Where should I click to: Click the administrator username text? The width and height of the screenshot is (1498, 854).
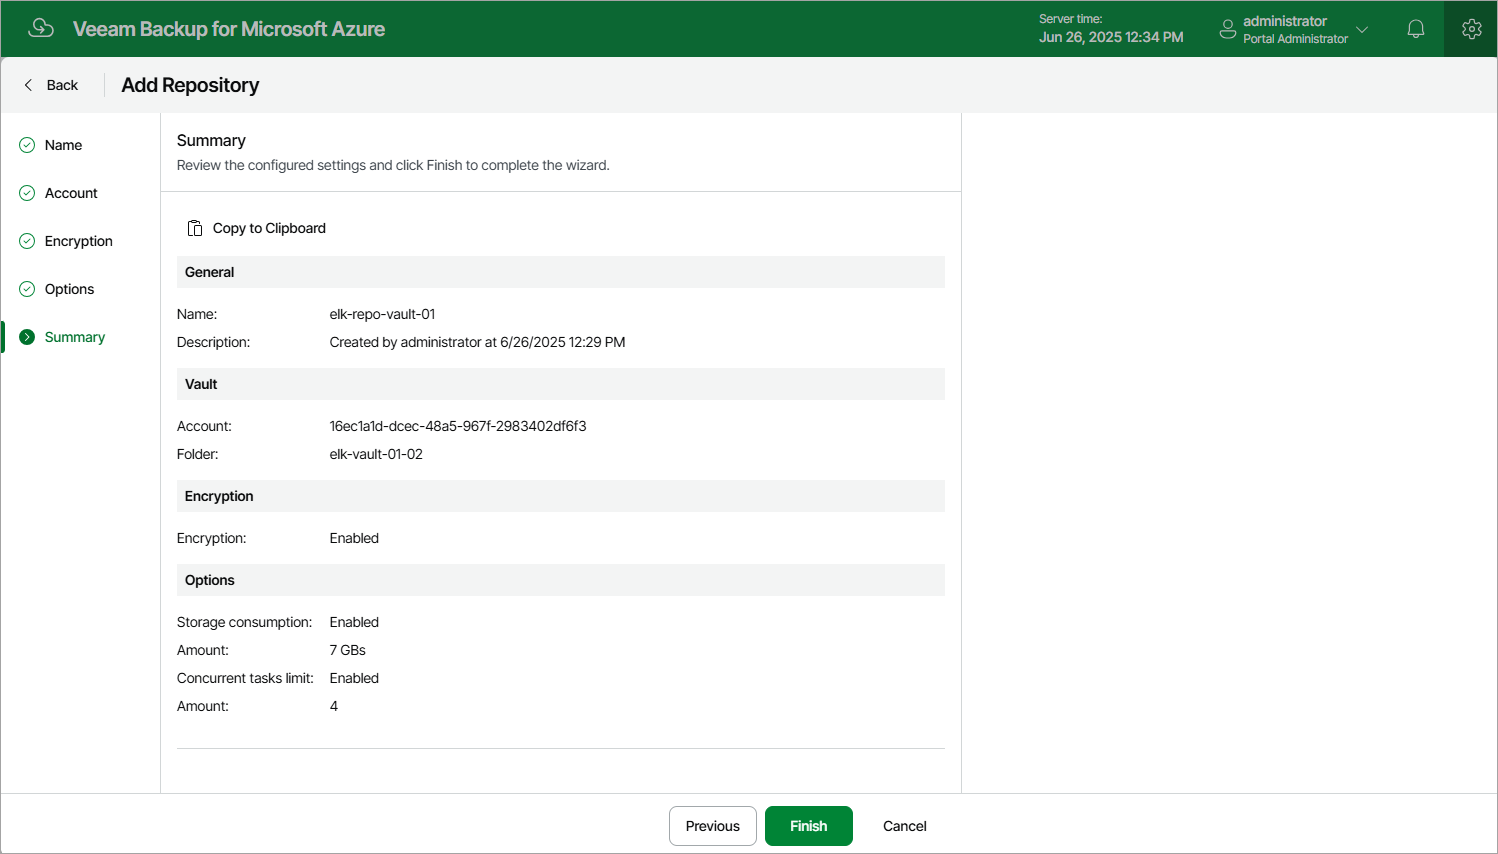point(1285,21)
